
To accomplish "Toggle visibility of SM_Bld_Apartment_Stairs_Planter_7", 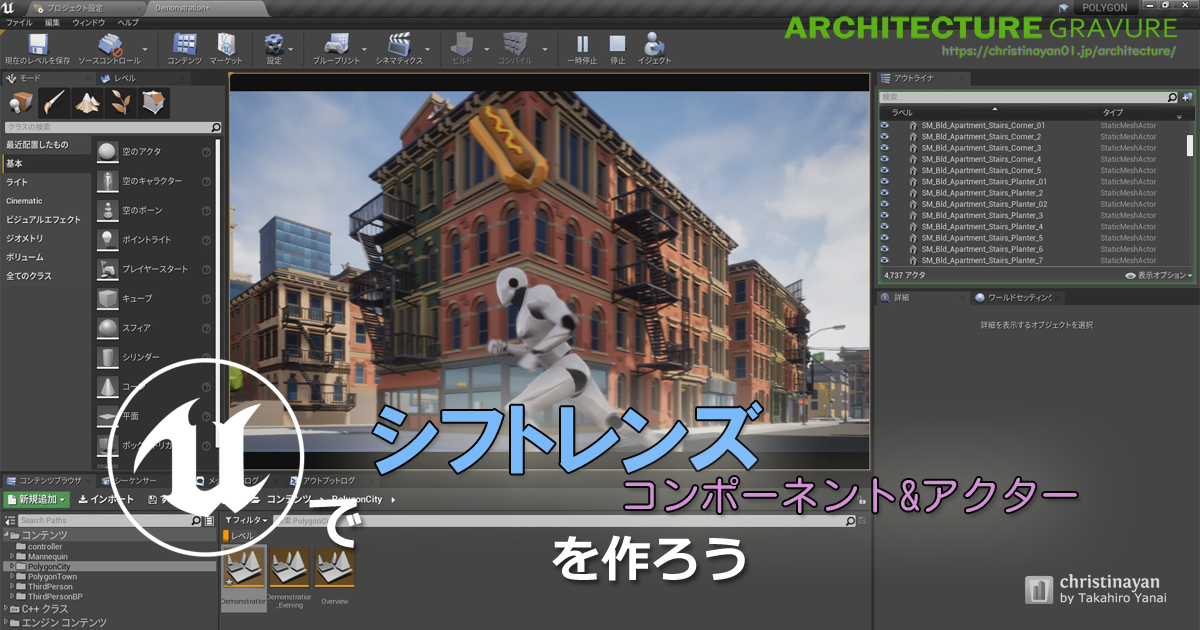I will pyautogui.click(x=884, y=260).
